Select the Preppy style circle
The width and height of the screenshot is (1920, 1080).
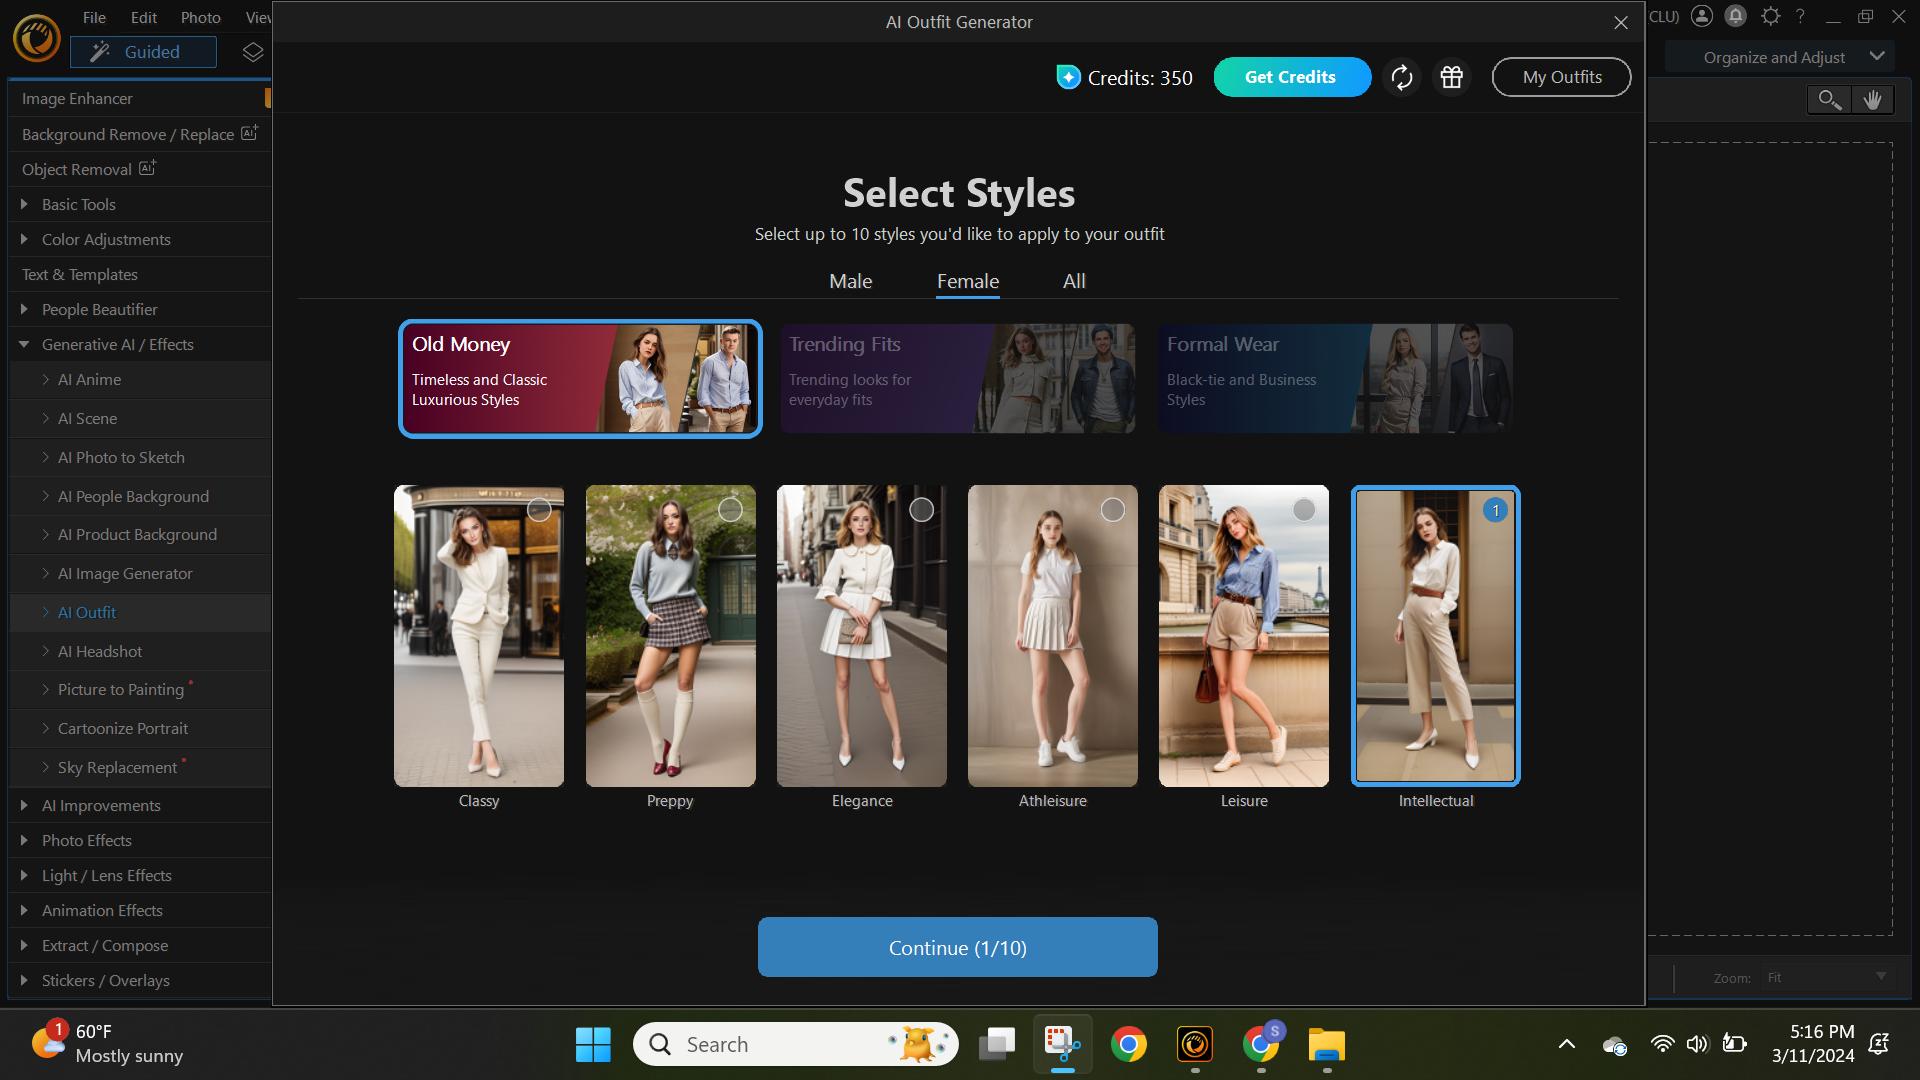(730, 510)
